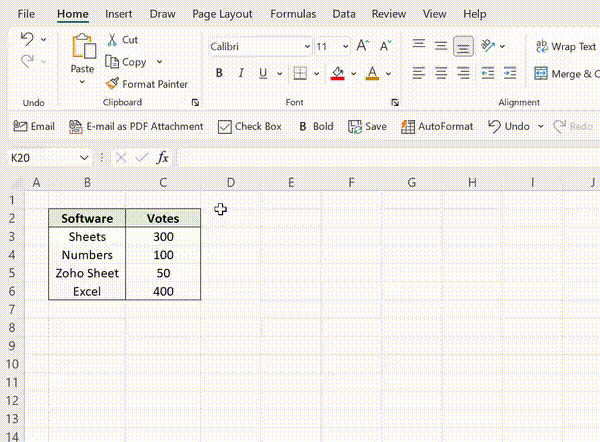Click the Paste clipboard icon

(83, 46)
